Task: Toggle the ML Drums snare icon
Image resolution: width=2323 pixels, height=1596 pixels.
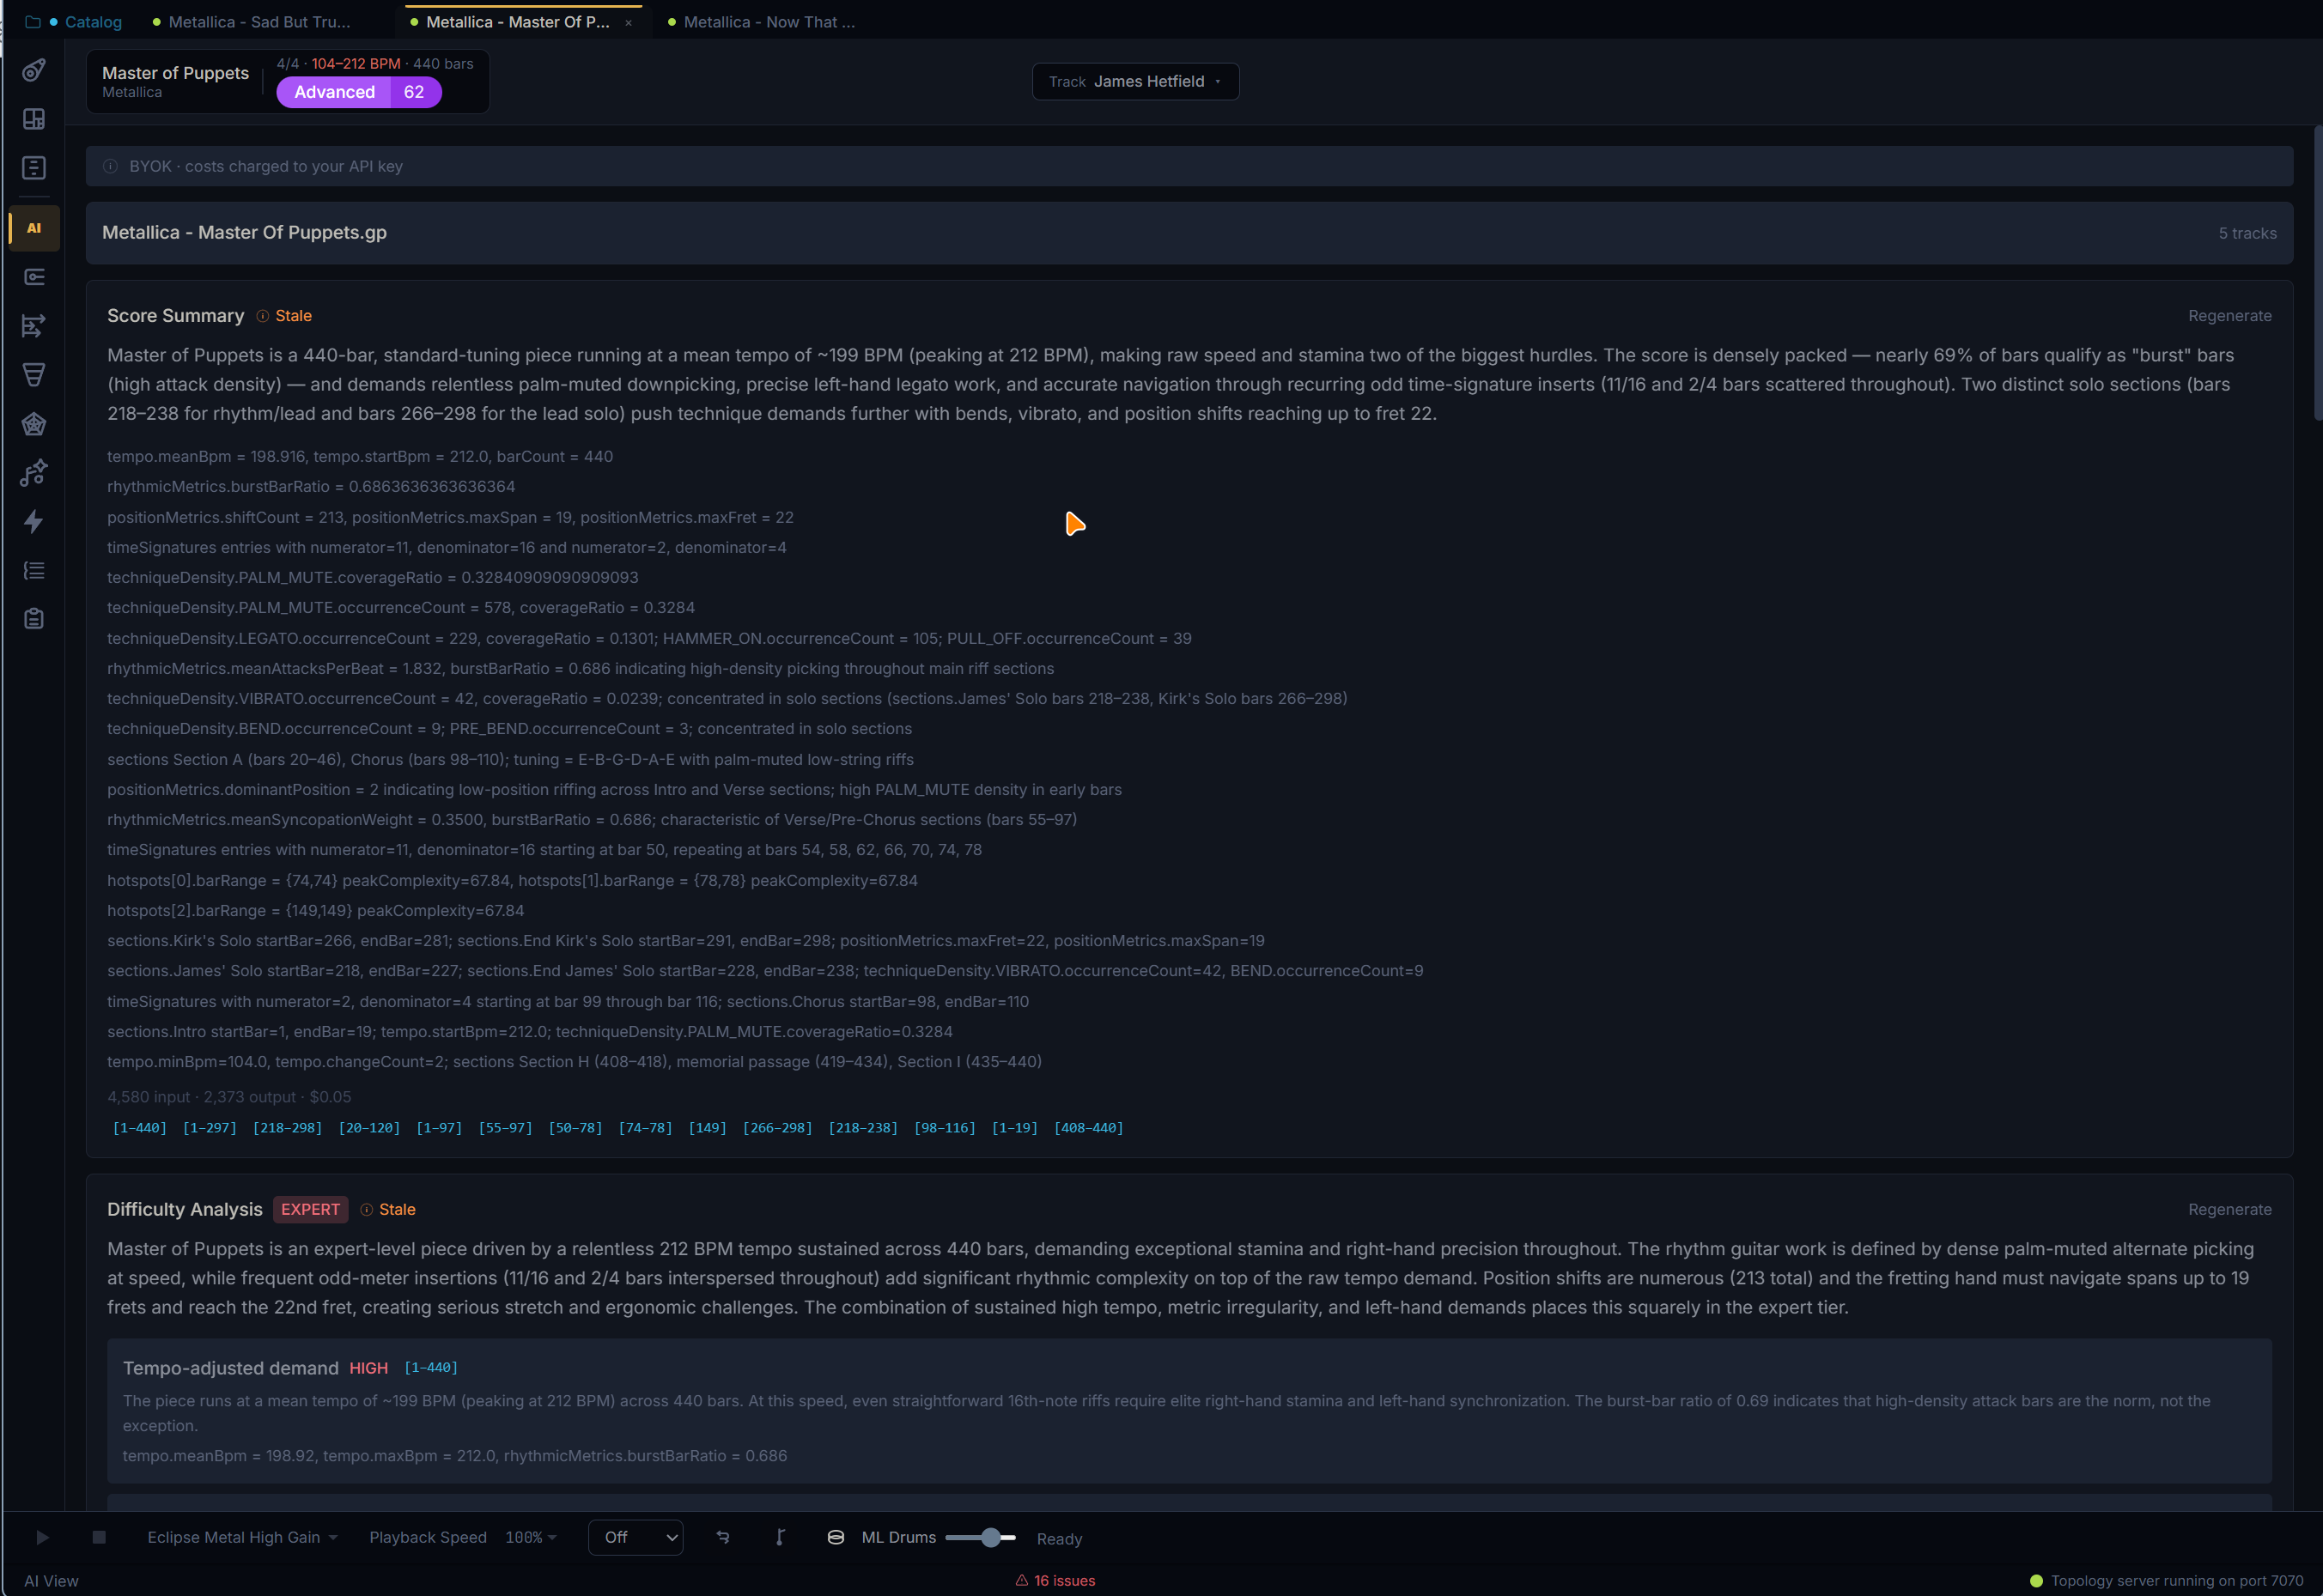Action: tap(836, 1538)
